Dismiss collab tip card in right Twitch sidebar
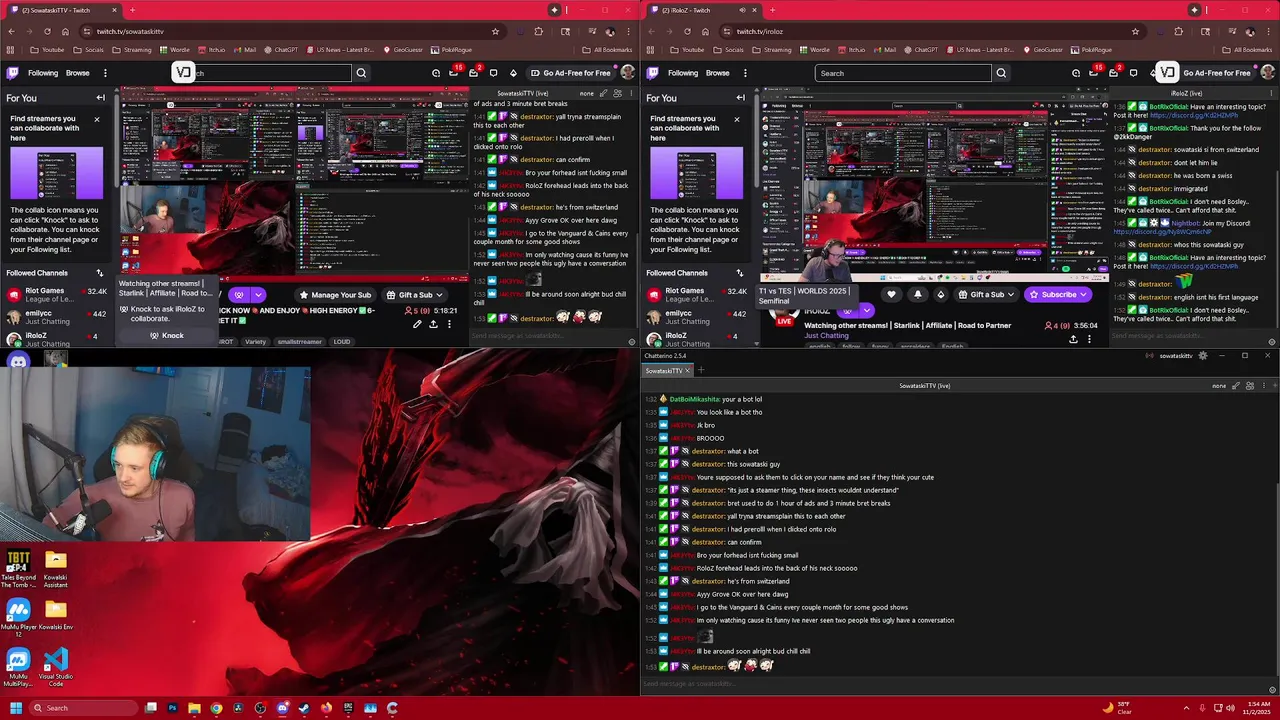This screenshot has width=1280, height=720. (737, 119)
